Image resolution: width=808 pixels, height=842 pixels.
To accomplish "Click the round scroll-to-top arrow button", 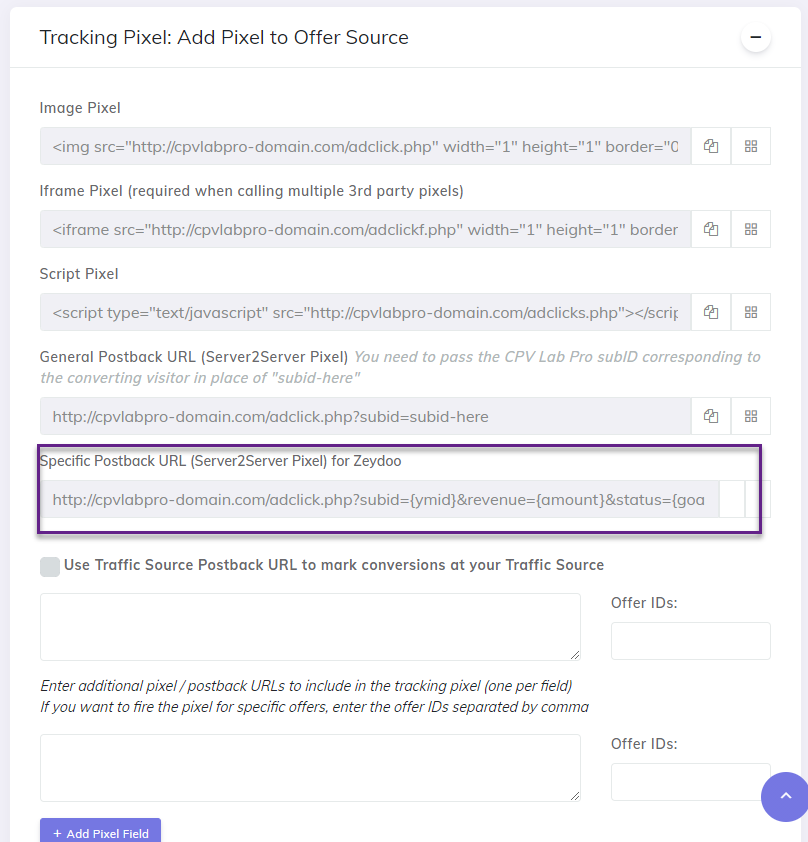I will click(785, 797).
